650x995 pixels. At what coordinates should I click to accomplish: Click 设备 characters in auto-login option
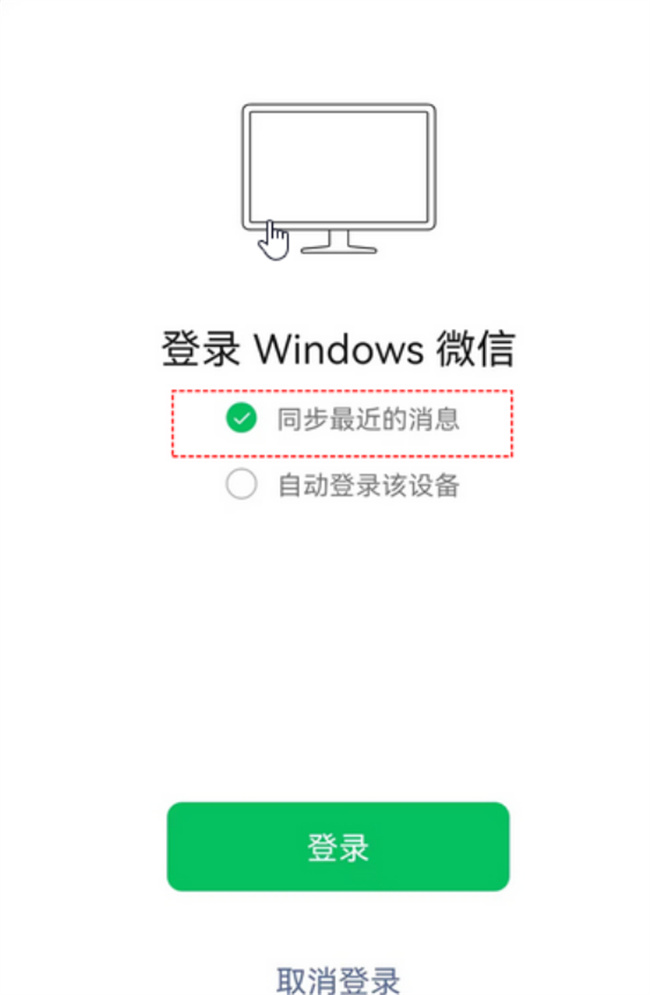tap(434, 485)
